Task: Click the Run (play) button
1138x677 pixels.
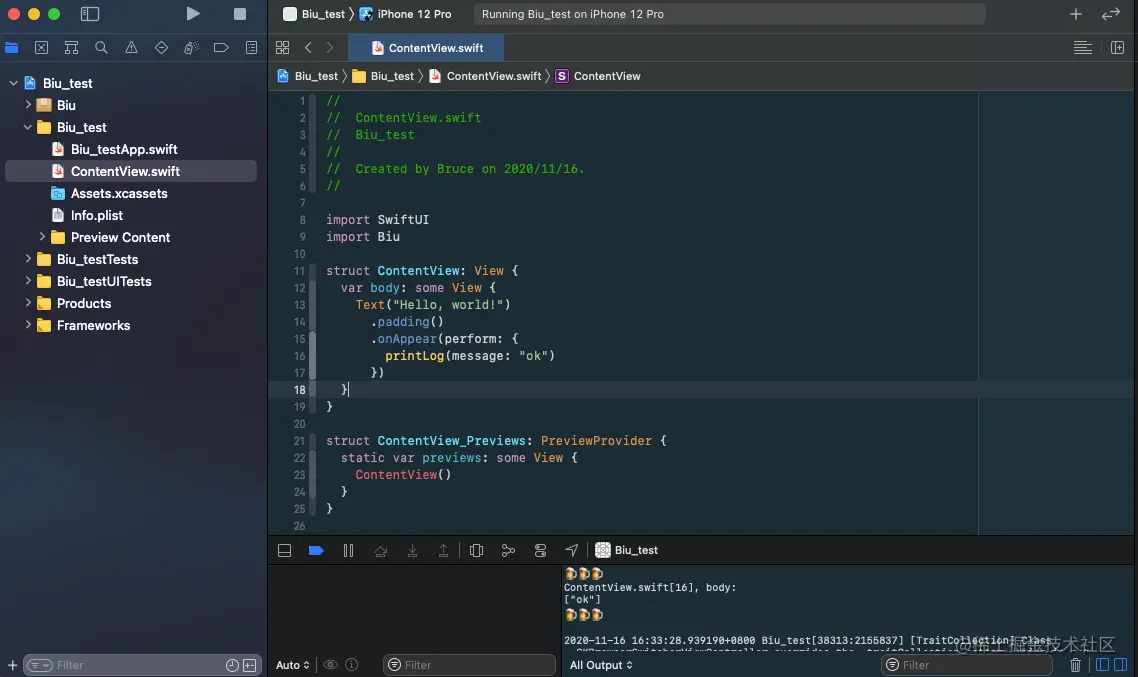Action: (x=192, y=14)
